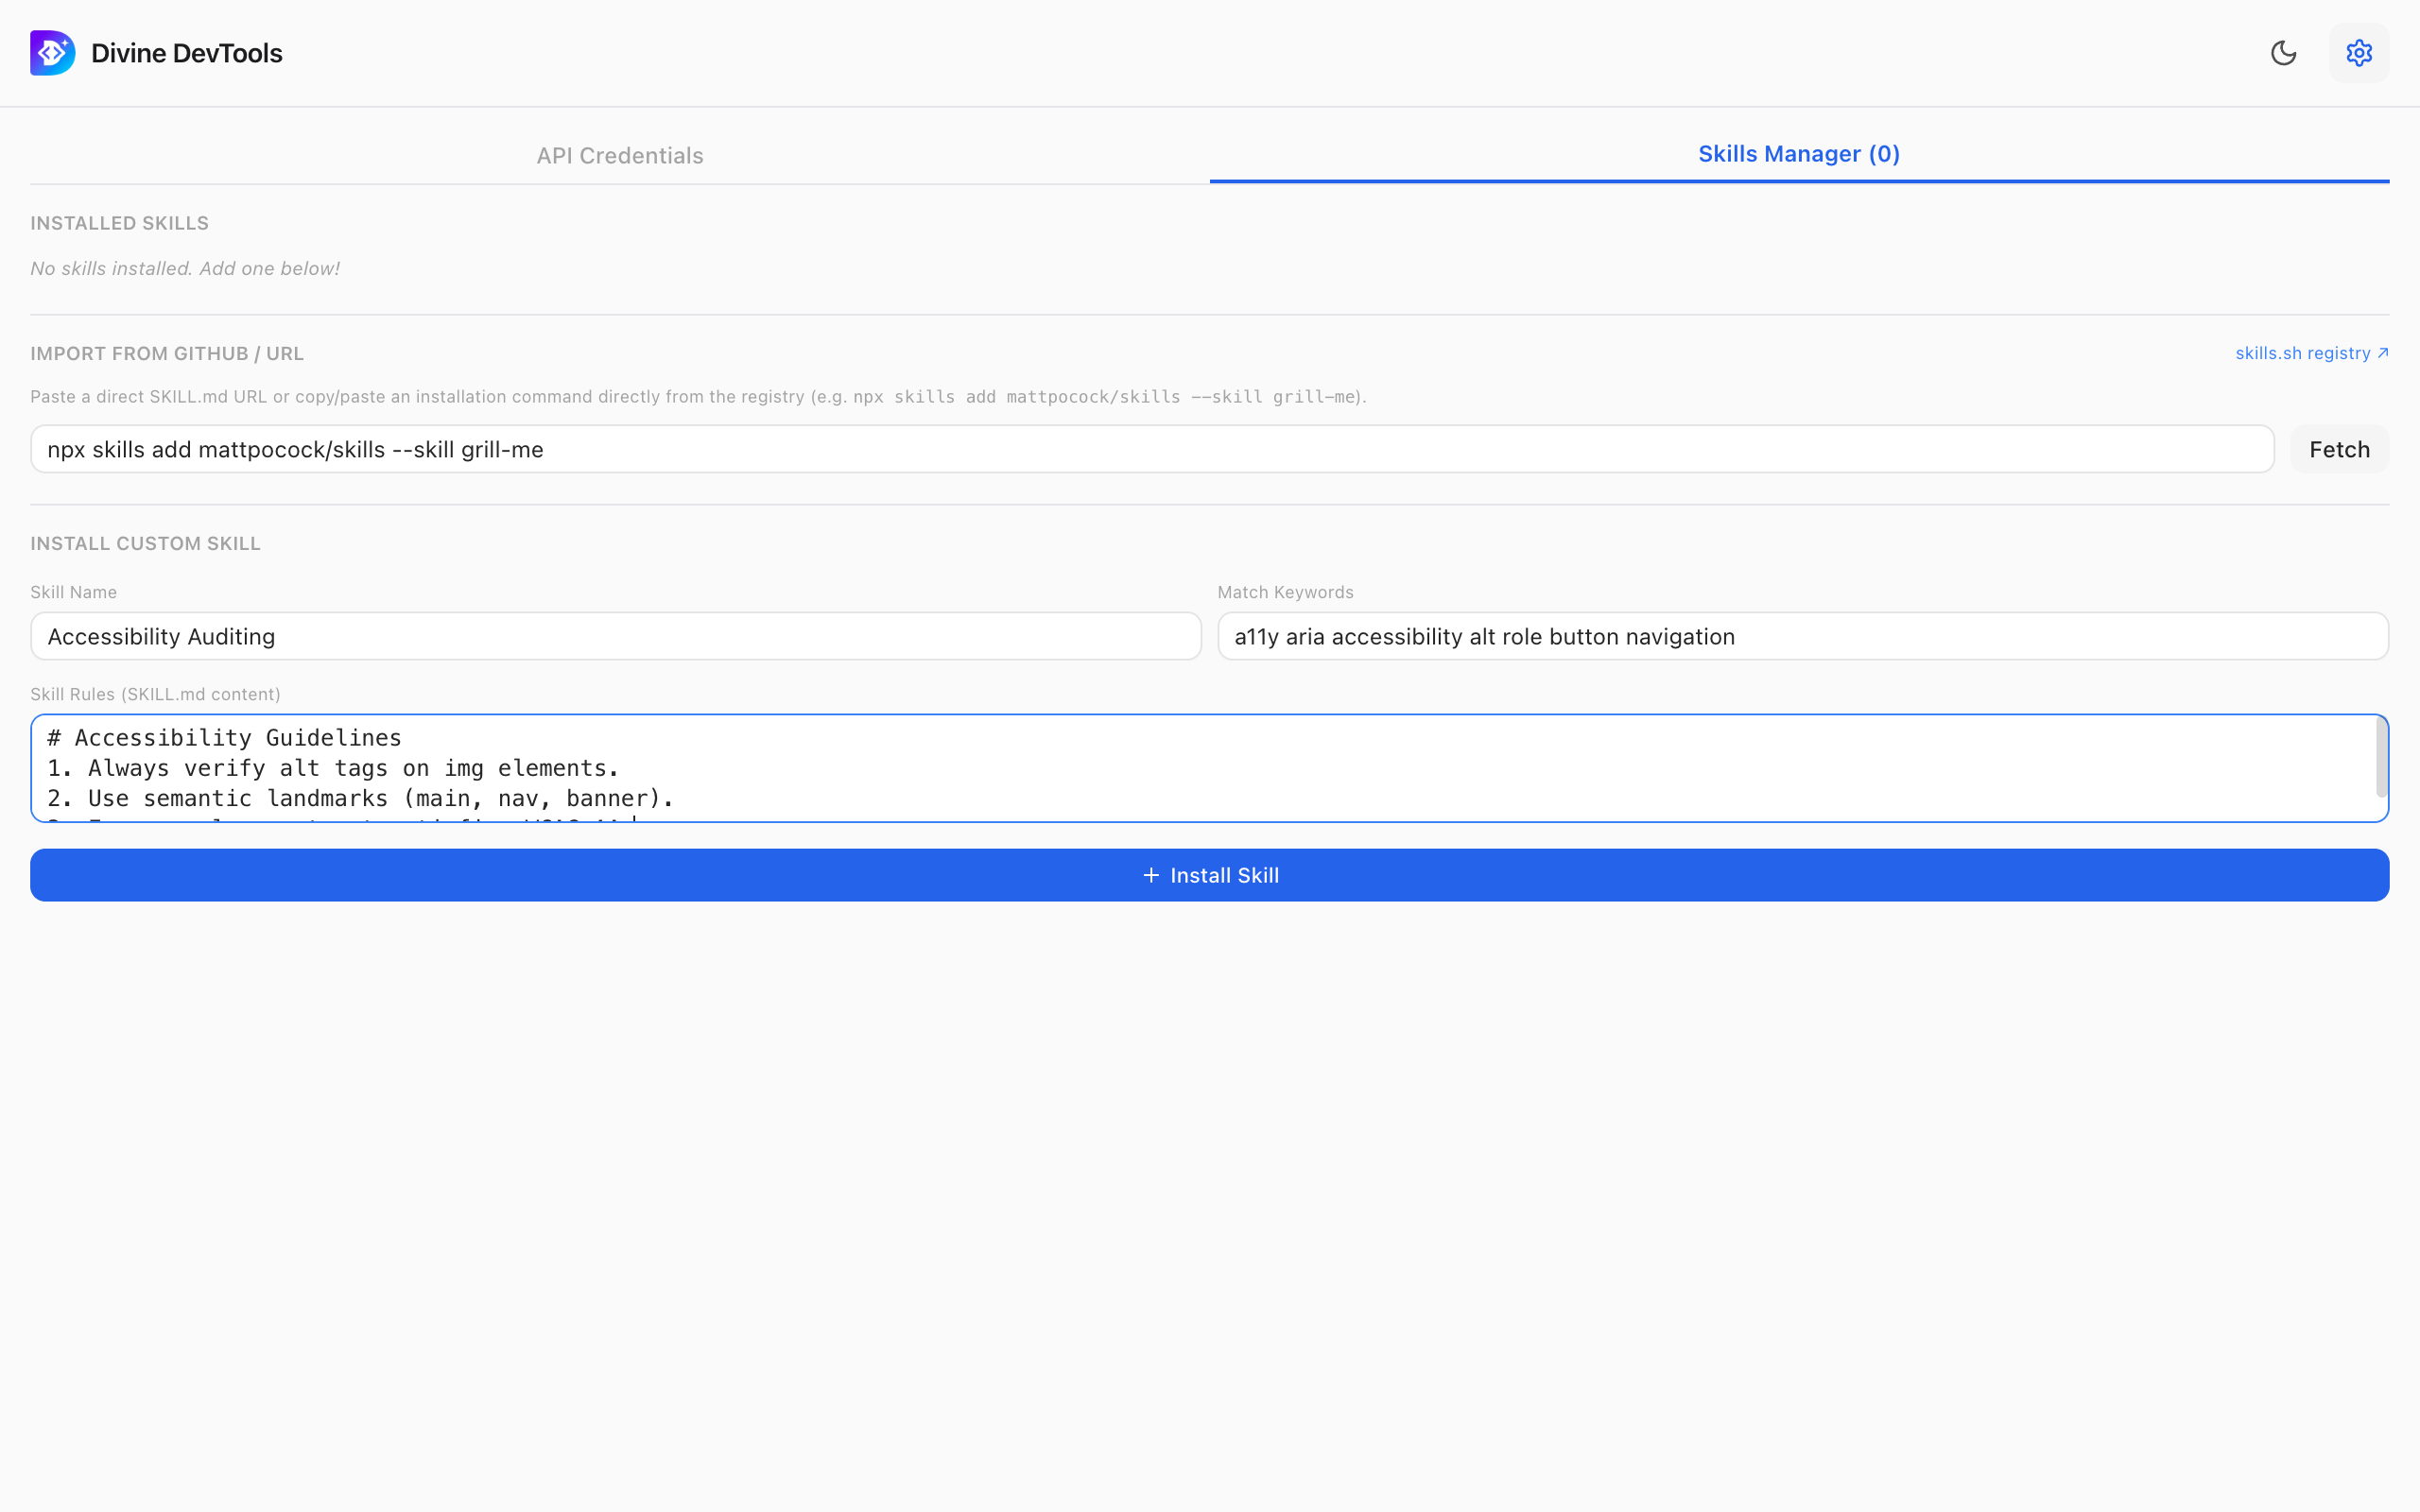Click the 'IMPORT FROM GITHUB / URL' heading
The width and height of the screenshot is (2420, 1512).
point(167,353)
